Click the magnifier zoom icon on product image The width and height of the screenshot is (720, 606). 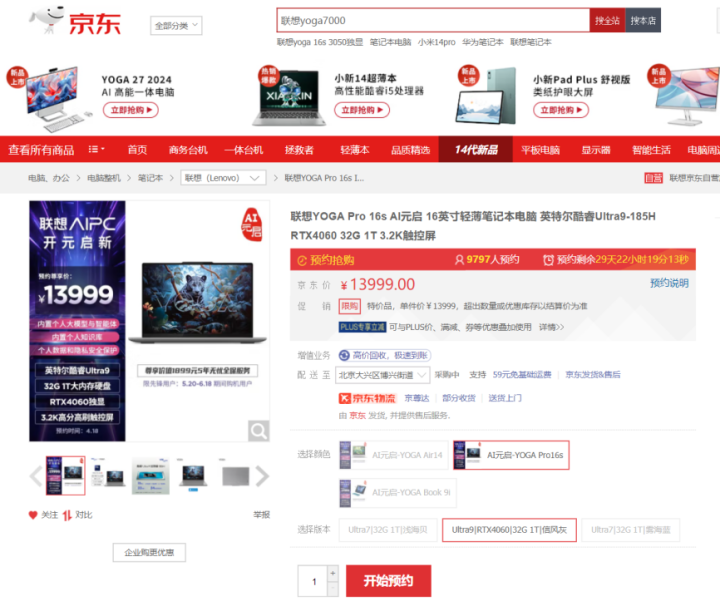(x=259, y=431)
